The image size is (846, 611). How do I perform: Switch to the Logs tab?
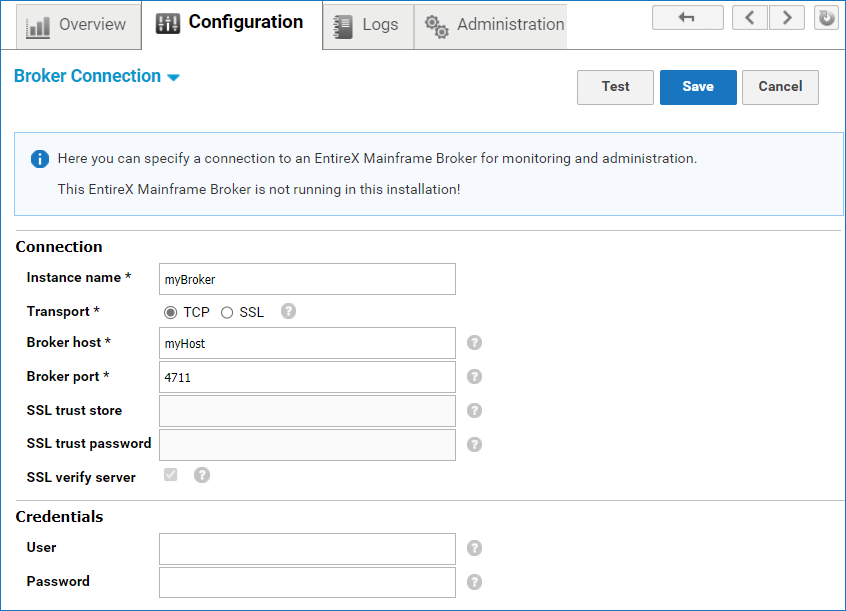369,25
